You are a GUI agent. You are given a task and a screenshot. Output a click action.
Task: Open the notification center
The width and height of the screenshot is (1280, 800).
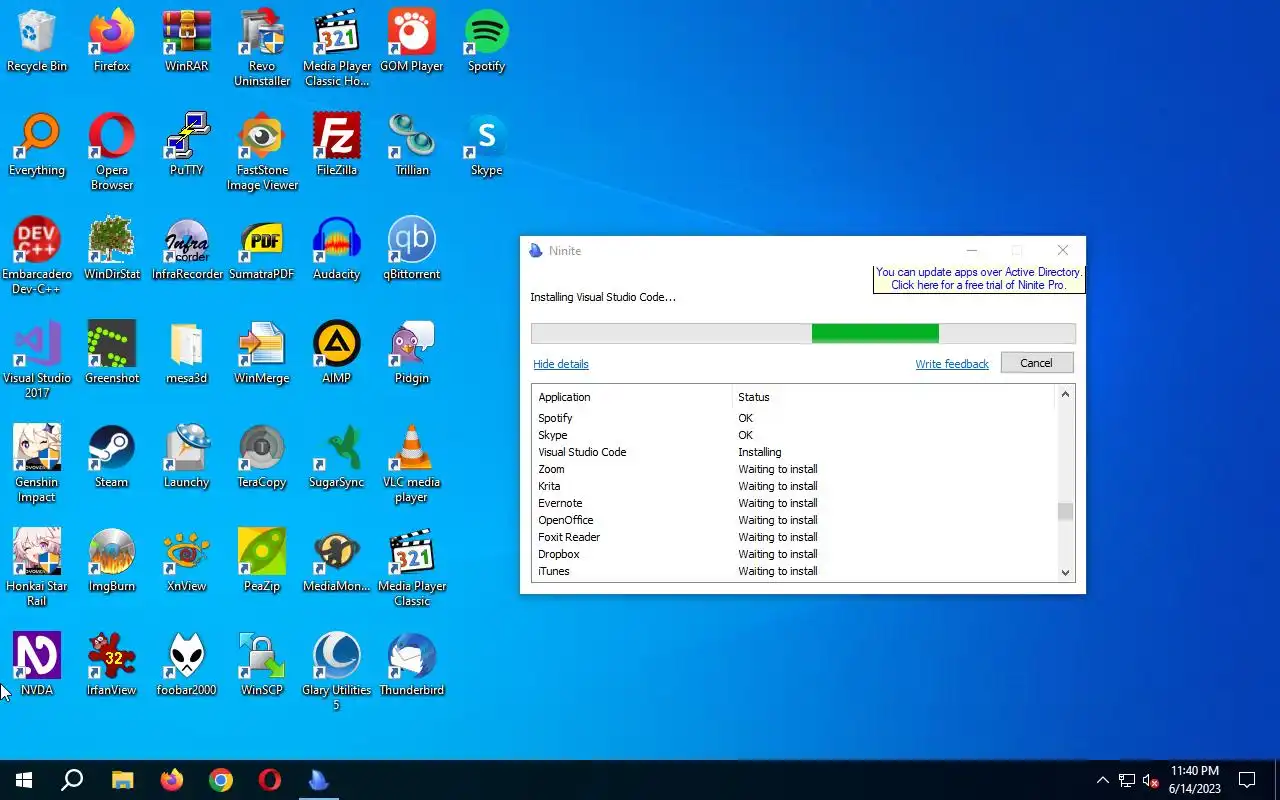pos(1247,780)
